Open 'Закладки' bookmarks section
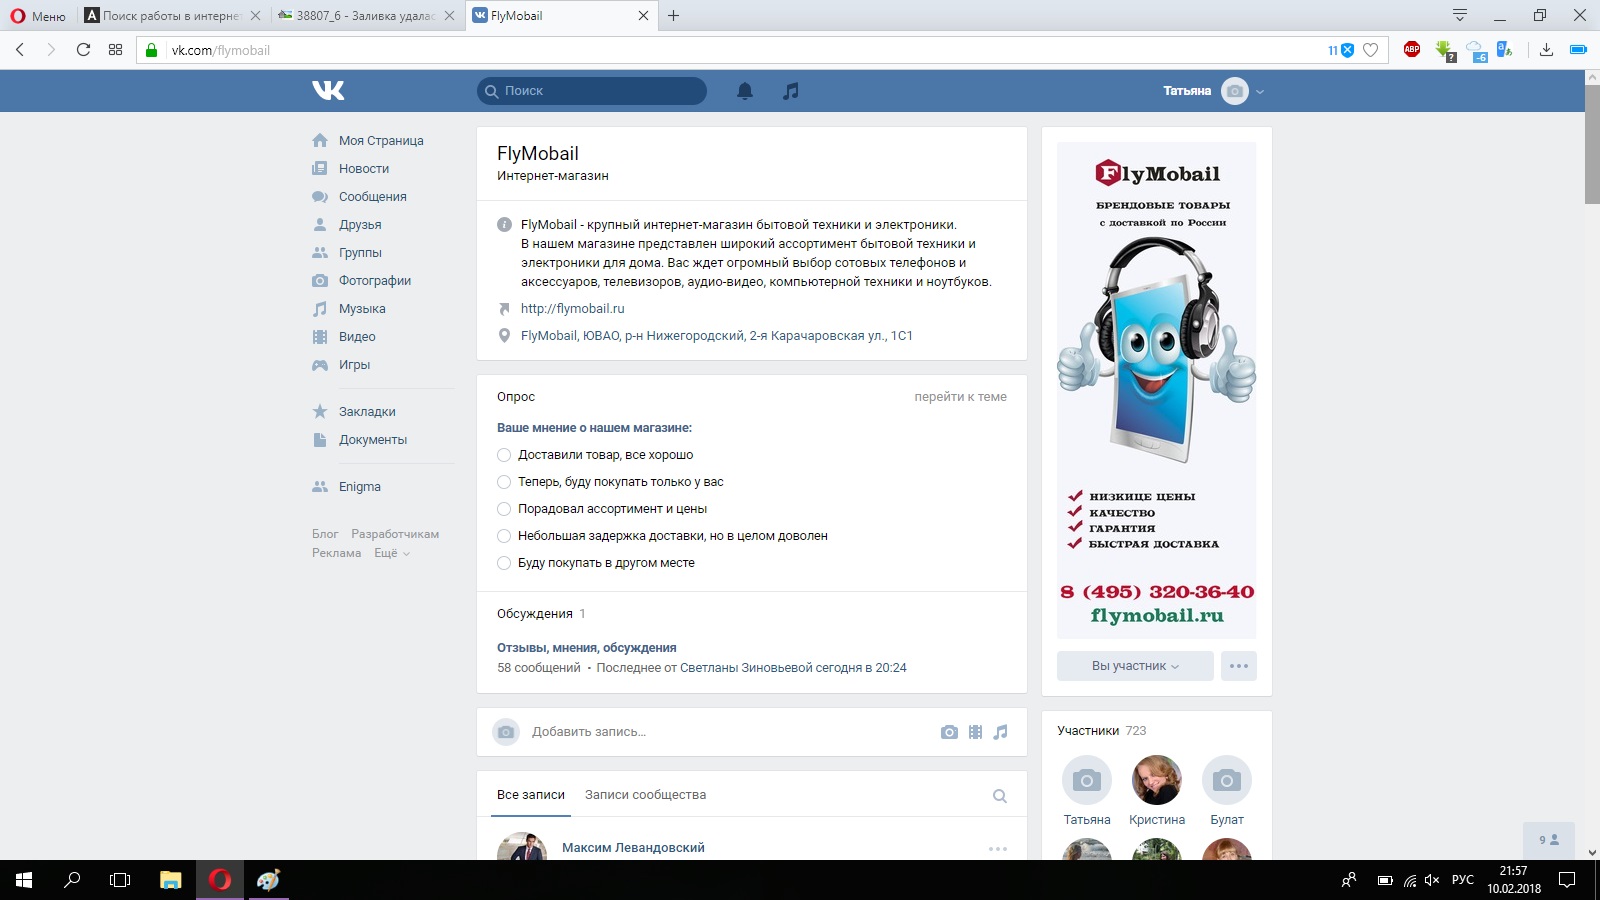This screenshot has height=900, width=1600. click(x=367, y=412)
